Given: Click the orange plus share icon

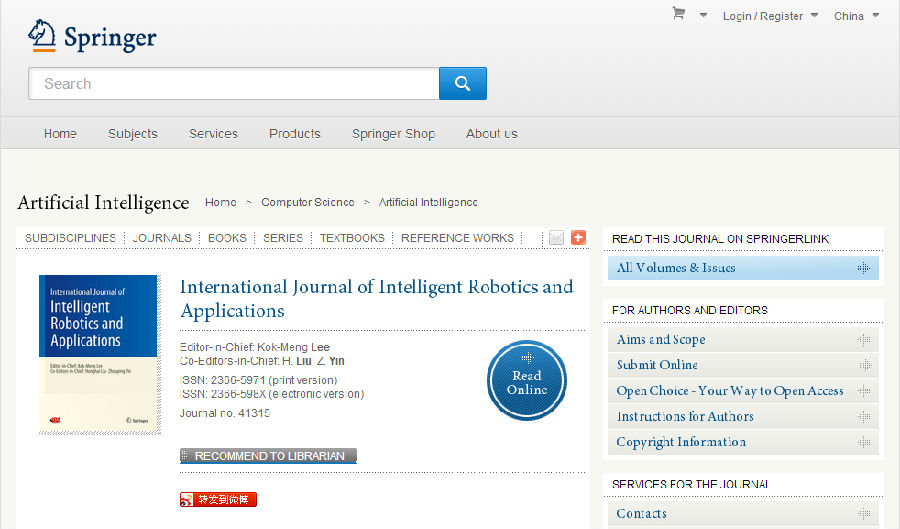Looking at the screenshot, I should (x=578, y=238).
